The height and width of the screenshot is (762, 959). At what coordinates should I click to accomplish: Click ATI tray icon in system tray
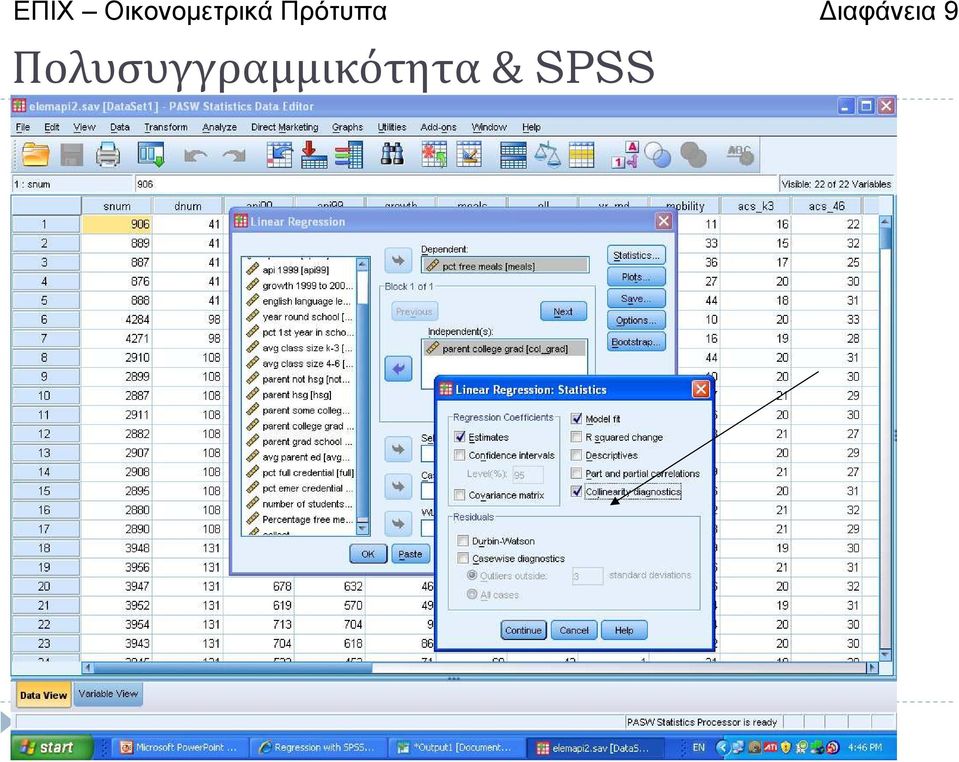(770, 747)
